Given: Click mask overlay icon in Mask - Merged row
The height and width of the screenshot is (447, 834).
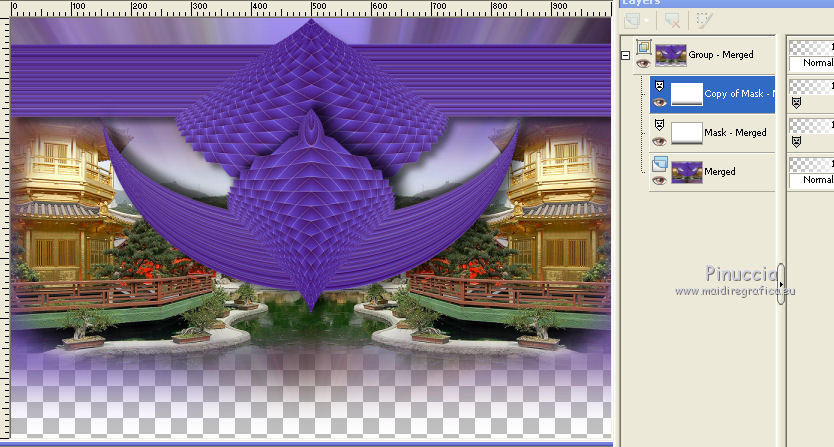Looking at the screenshot, I should 796,142.
